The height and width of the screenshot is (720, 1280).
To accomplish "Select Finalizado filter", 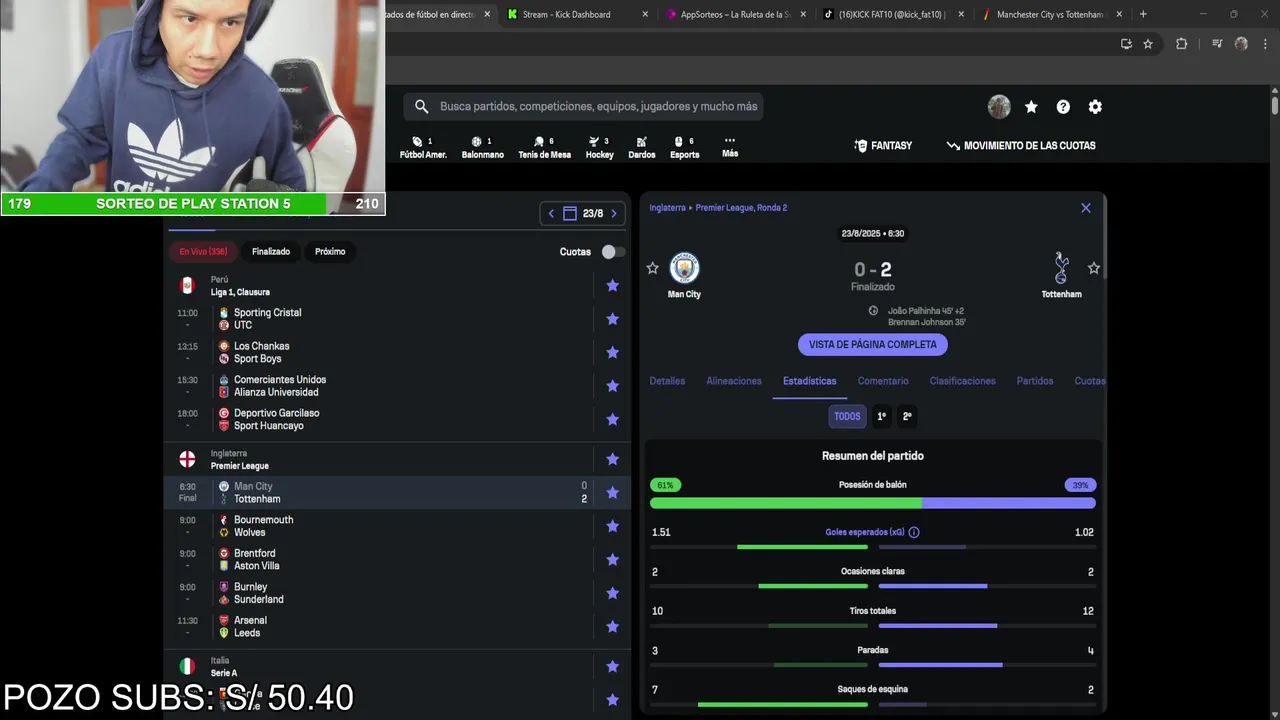I will point(271,252).
